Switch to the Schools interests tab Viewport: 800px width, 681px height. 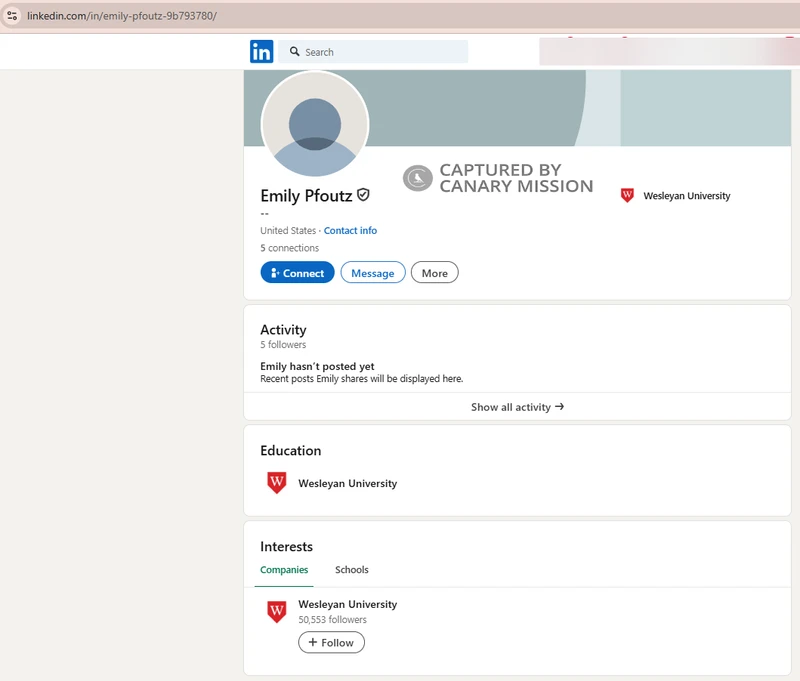pos(352,570)
